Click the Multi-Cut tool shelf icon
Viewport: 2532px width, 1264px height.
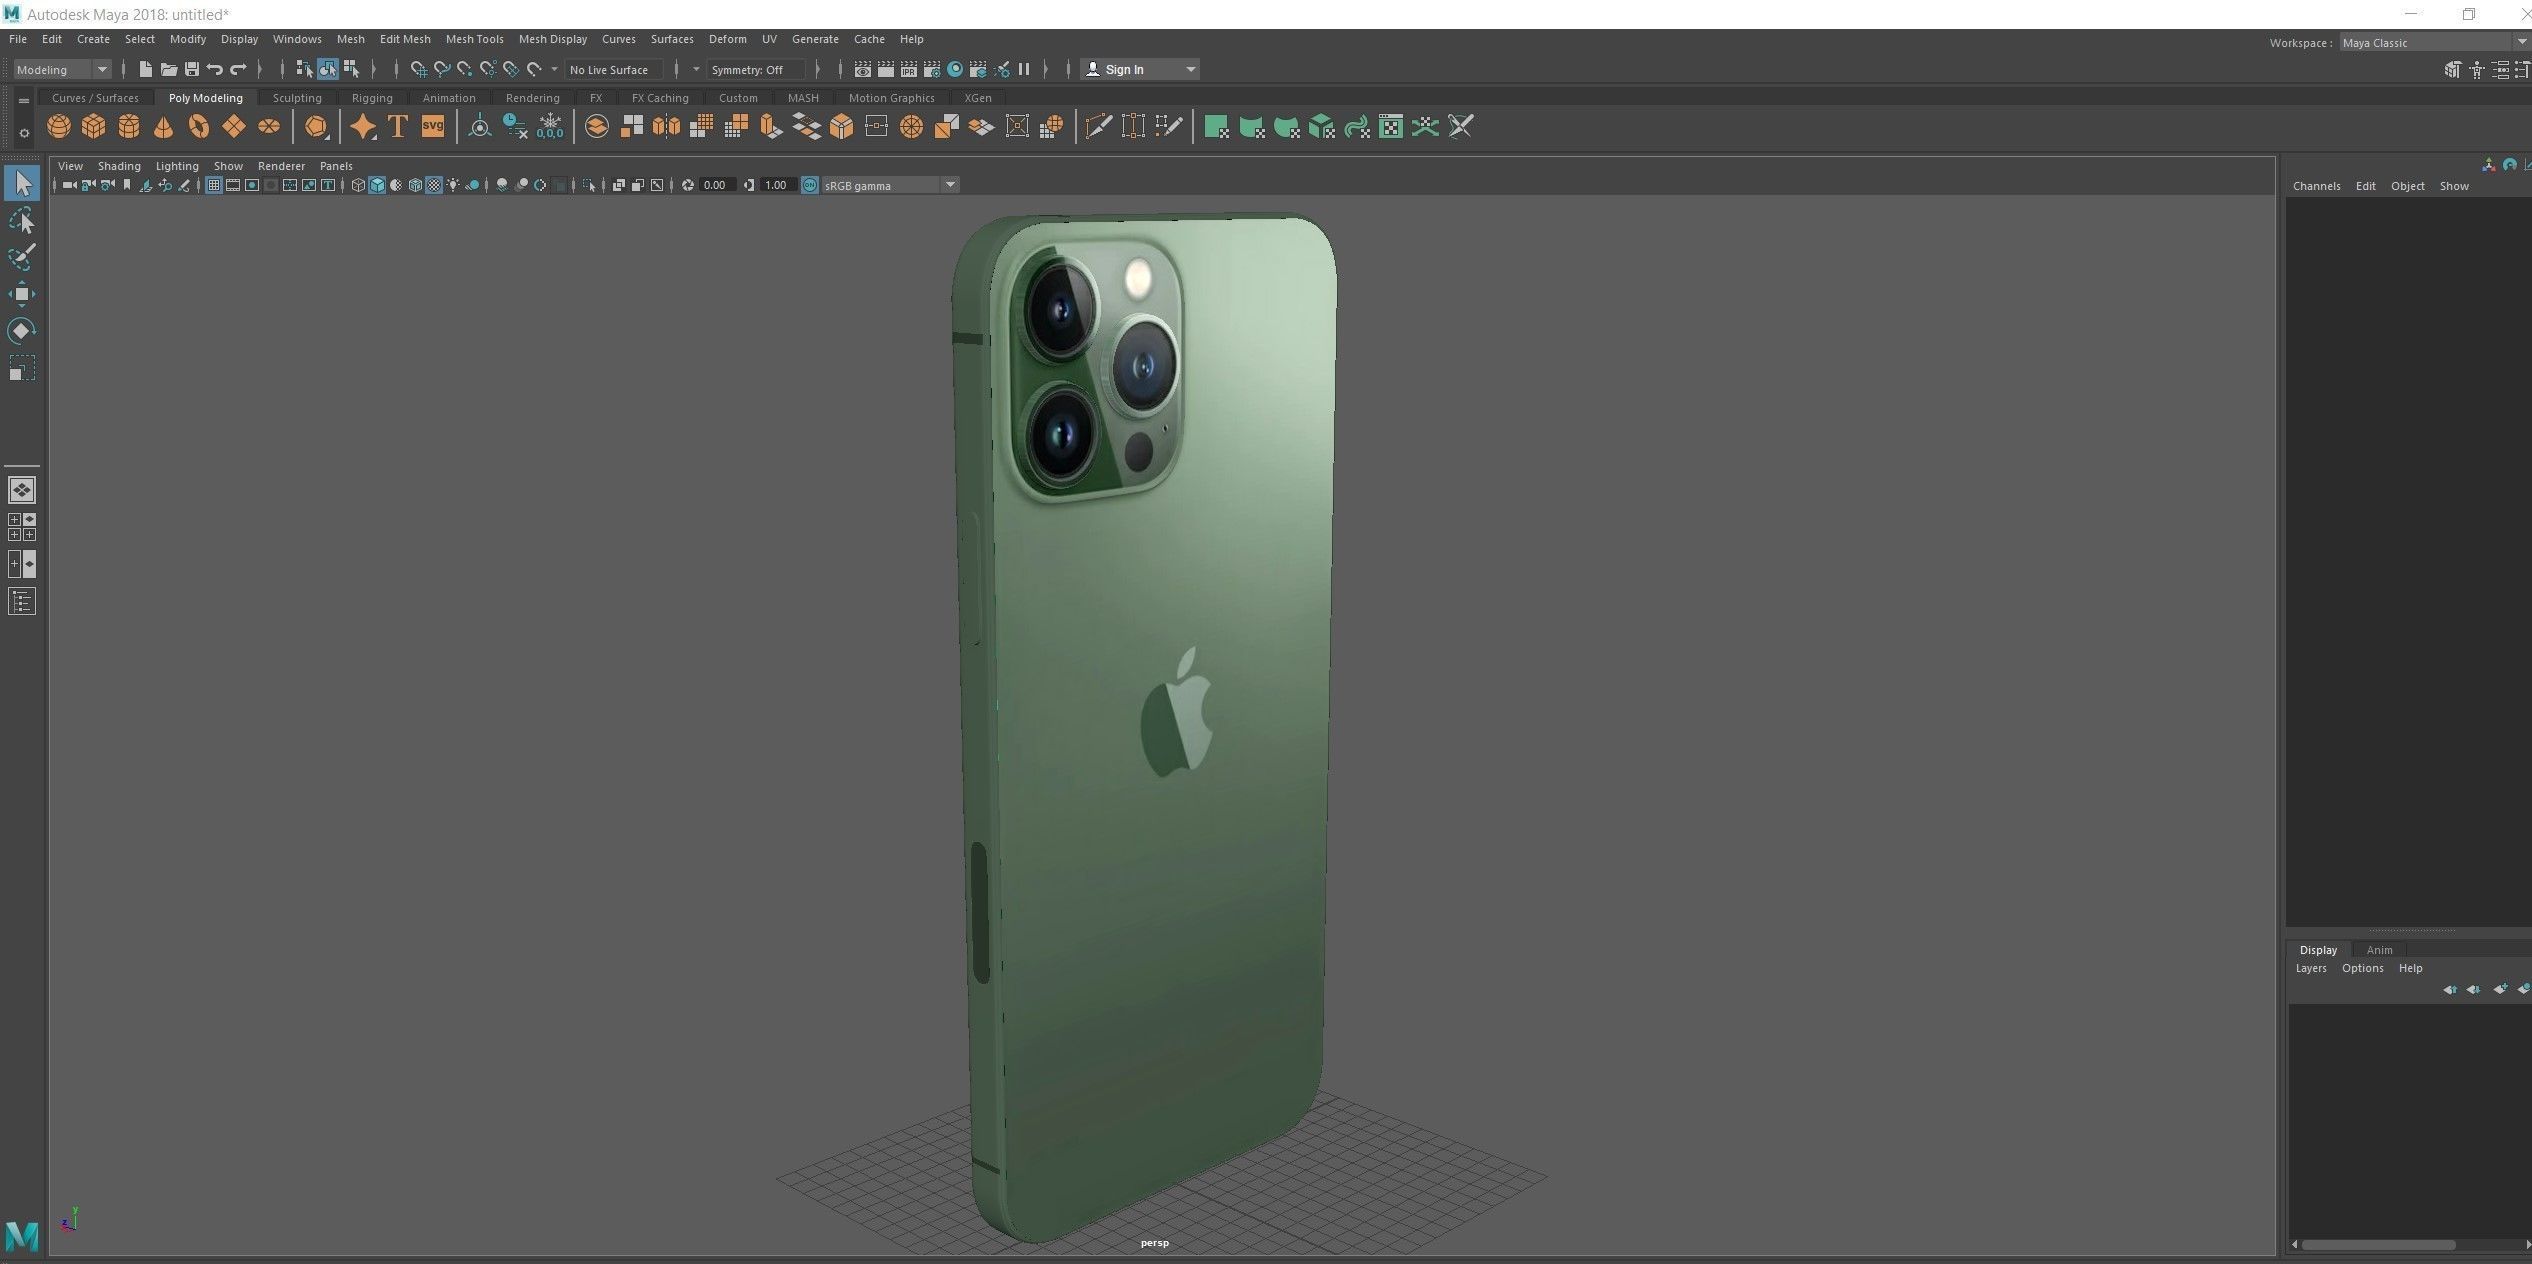1099,127
